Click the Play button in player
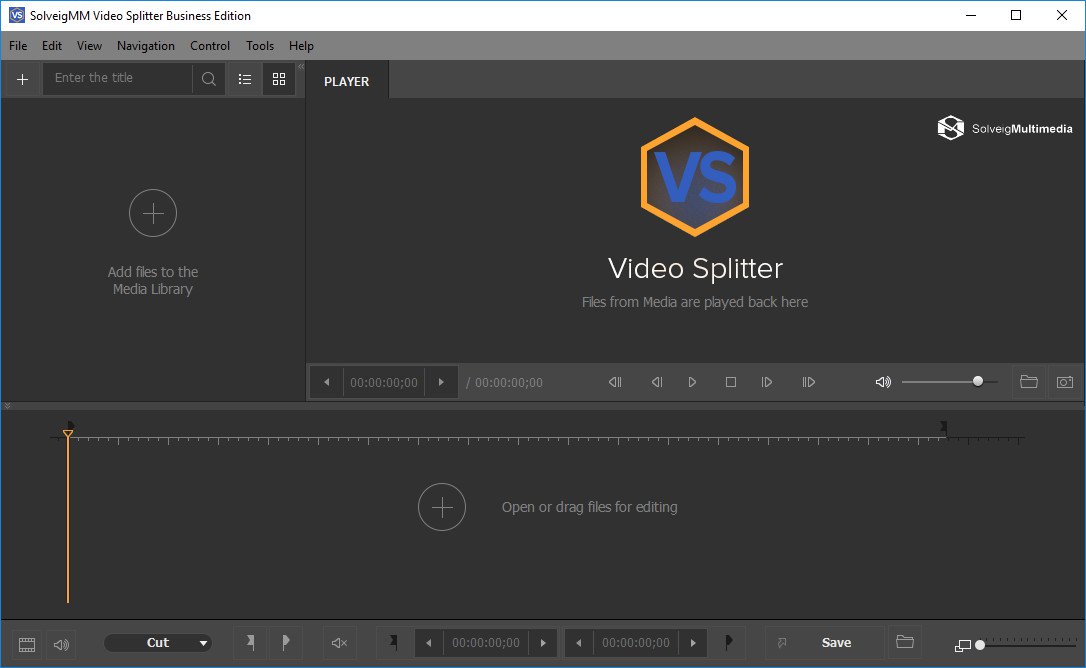Viewport: 1086px width, 668px height. coord(692,382)
